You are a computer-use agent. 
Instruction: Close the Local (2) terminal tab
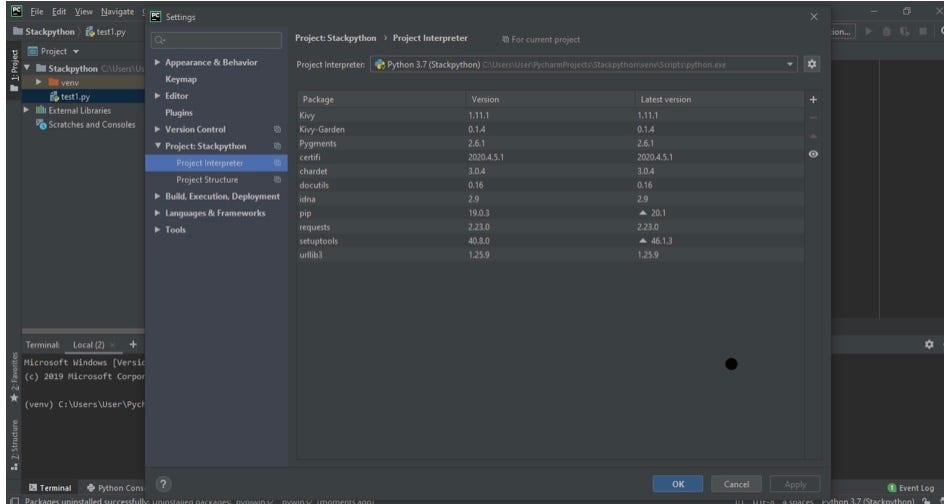pyautogui.click(x=113, y=345)
